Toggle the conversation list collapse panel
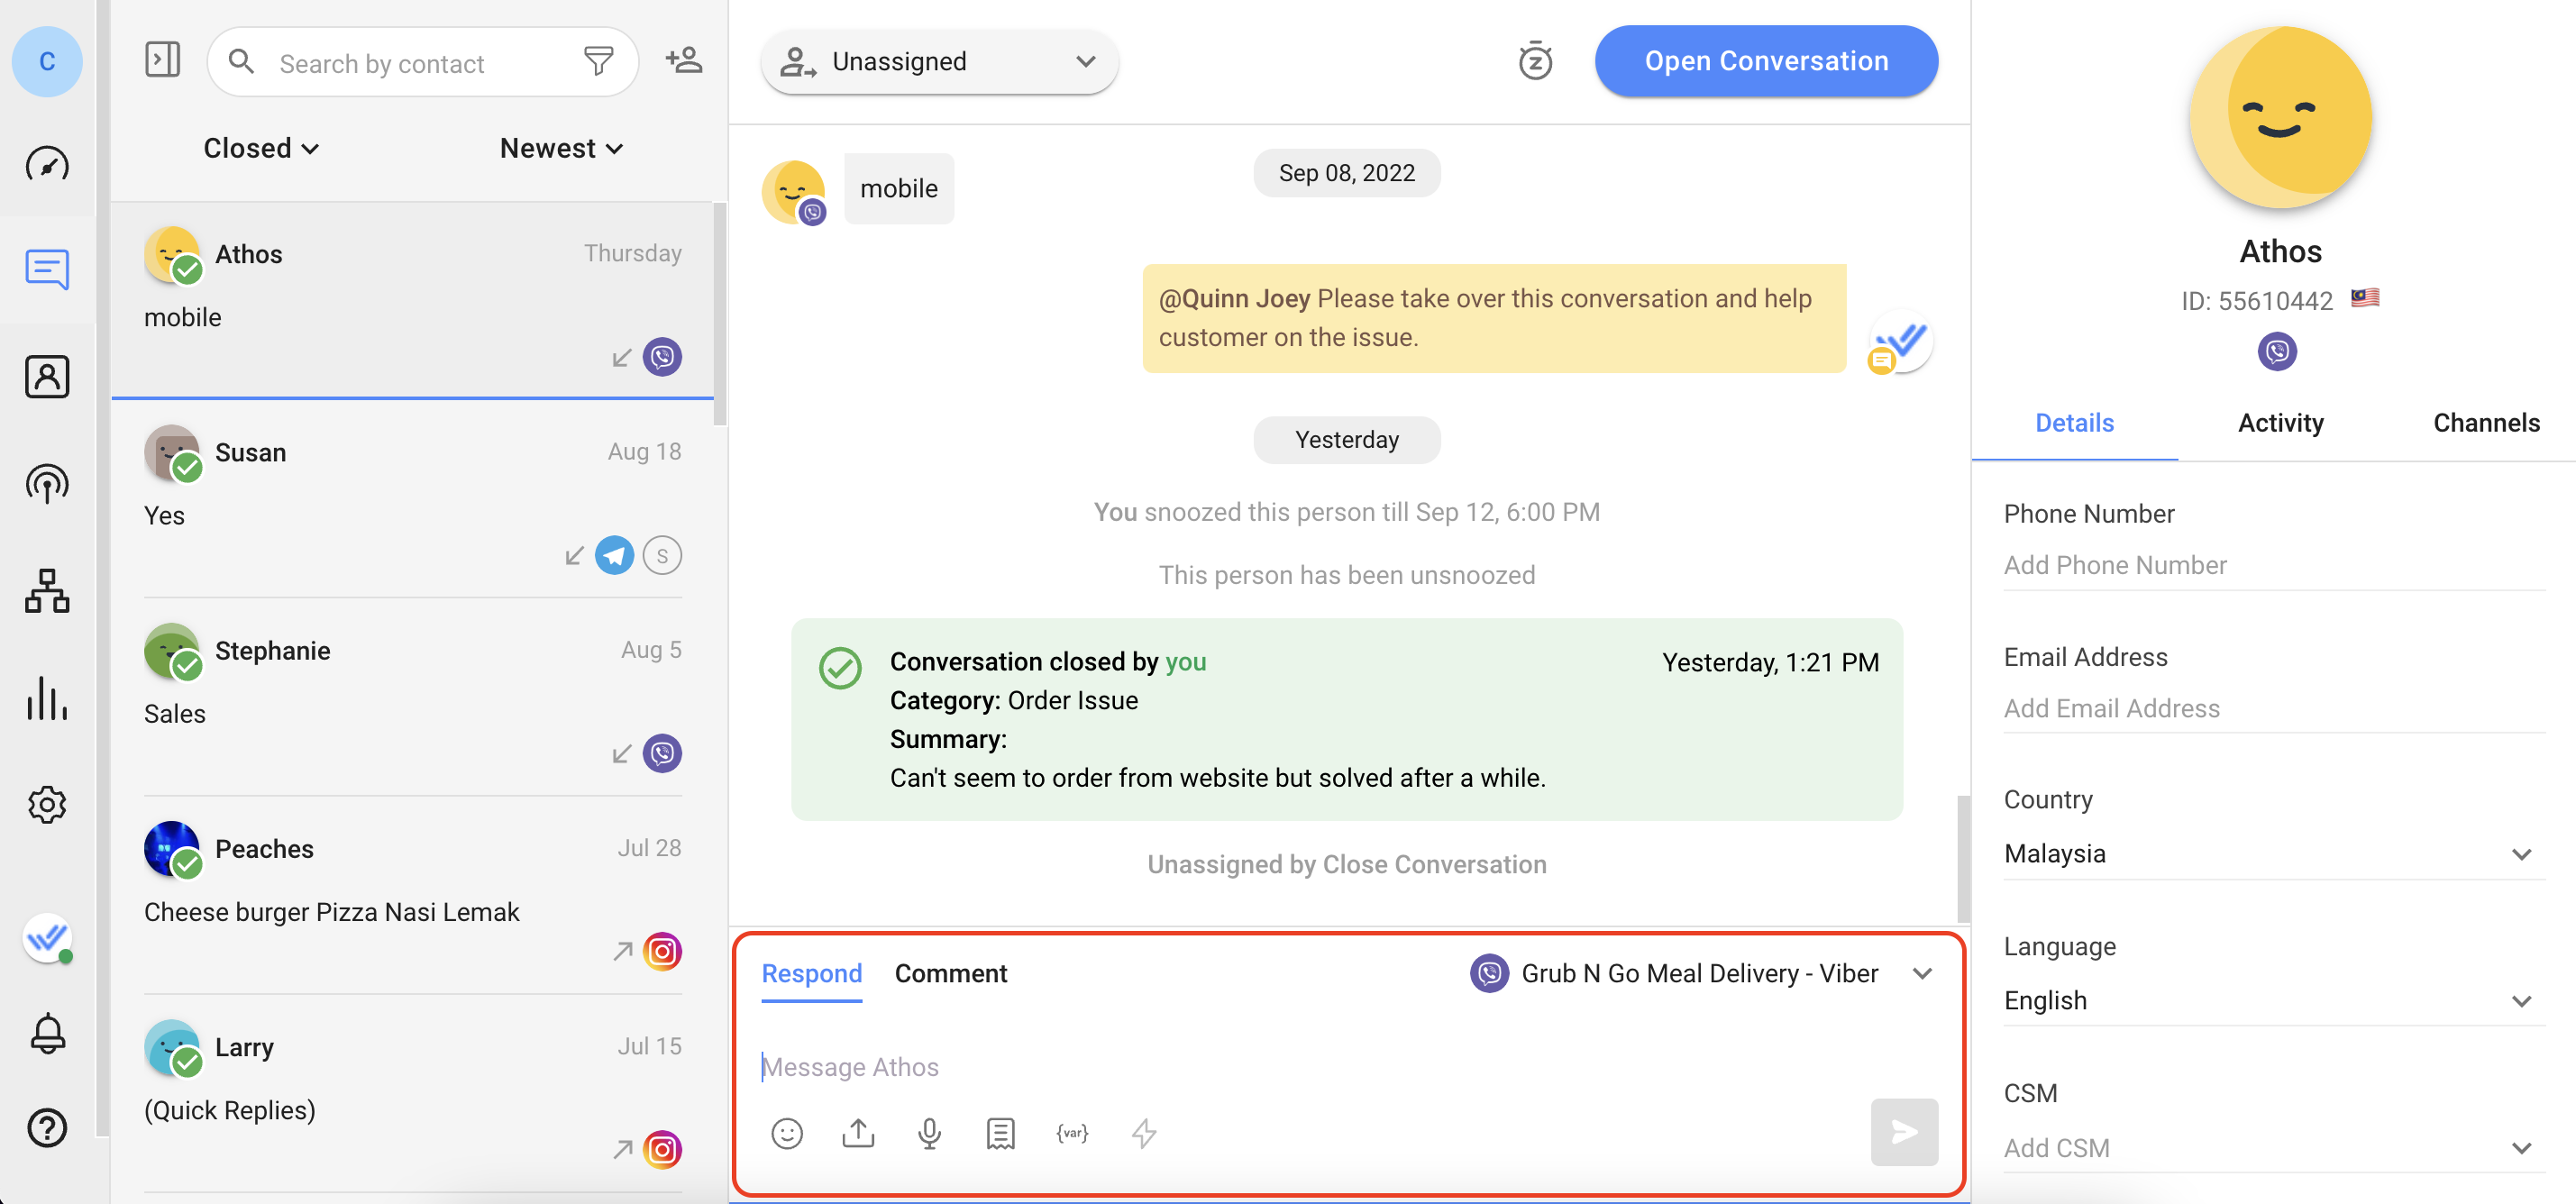2576x1204 pixels. tap(162, 60)
